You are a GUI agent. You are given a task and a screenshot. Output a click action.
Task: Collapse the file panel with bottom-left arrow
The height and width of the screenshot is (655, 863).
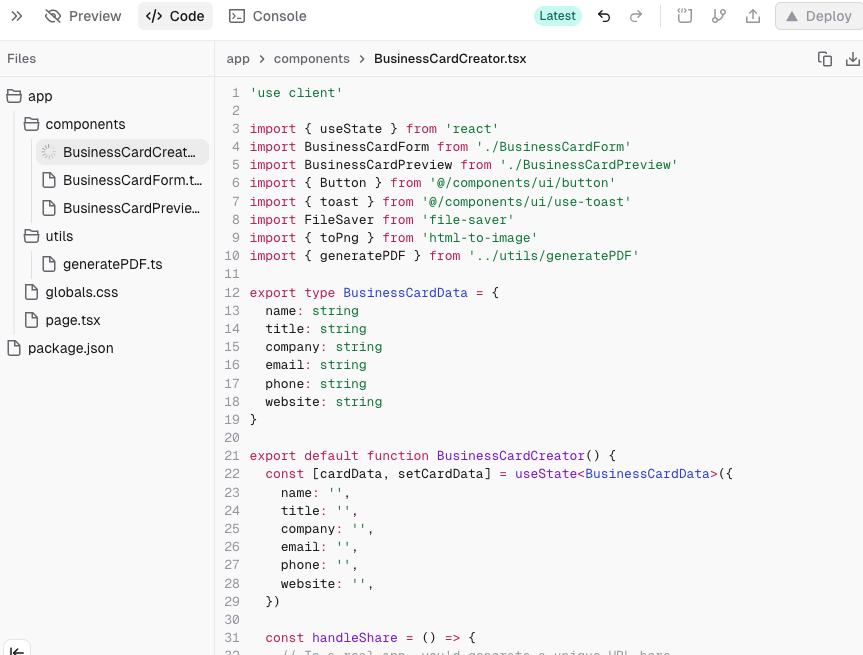click(17, 648)
